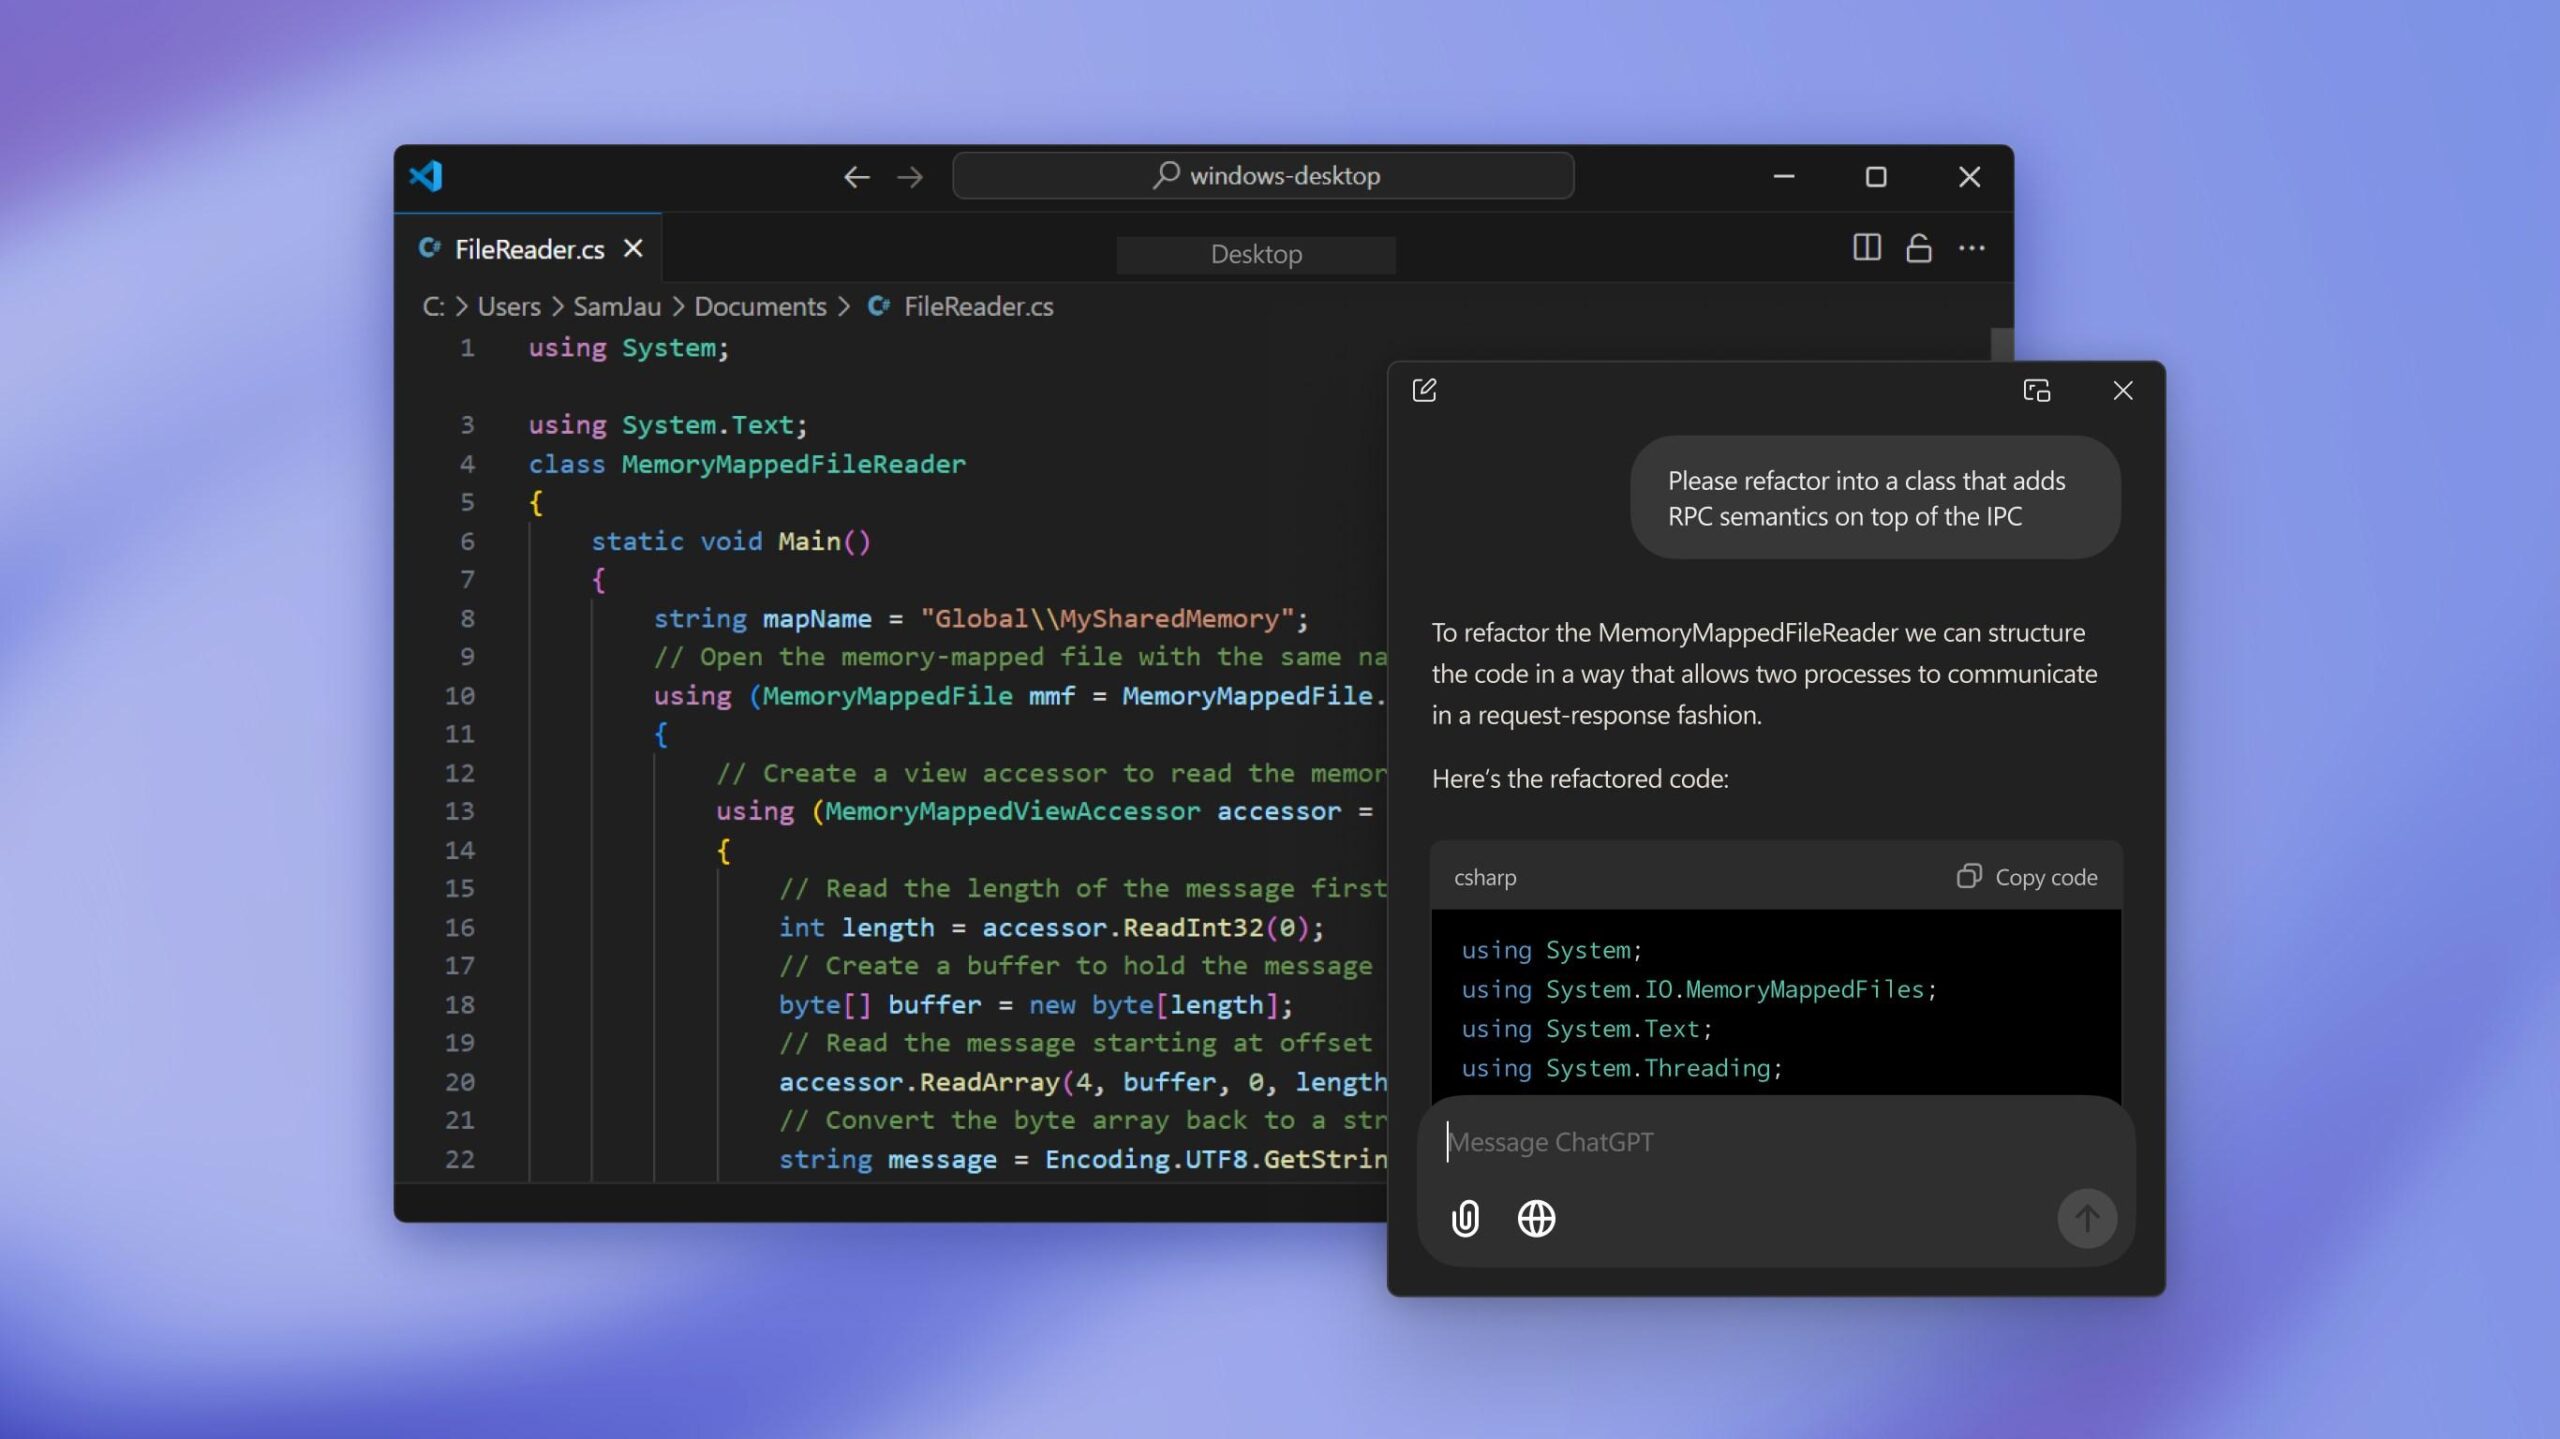Toggle editor lock with the padlock icon
This screenshot has height=1439, width=2560.
click(x=1919, y=248)
